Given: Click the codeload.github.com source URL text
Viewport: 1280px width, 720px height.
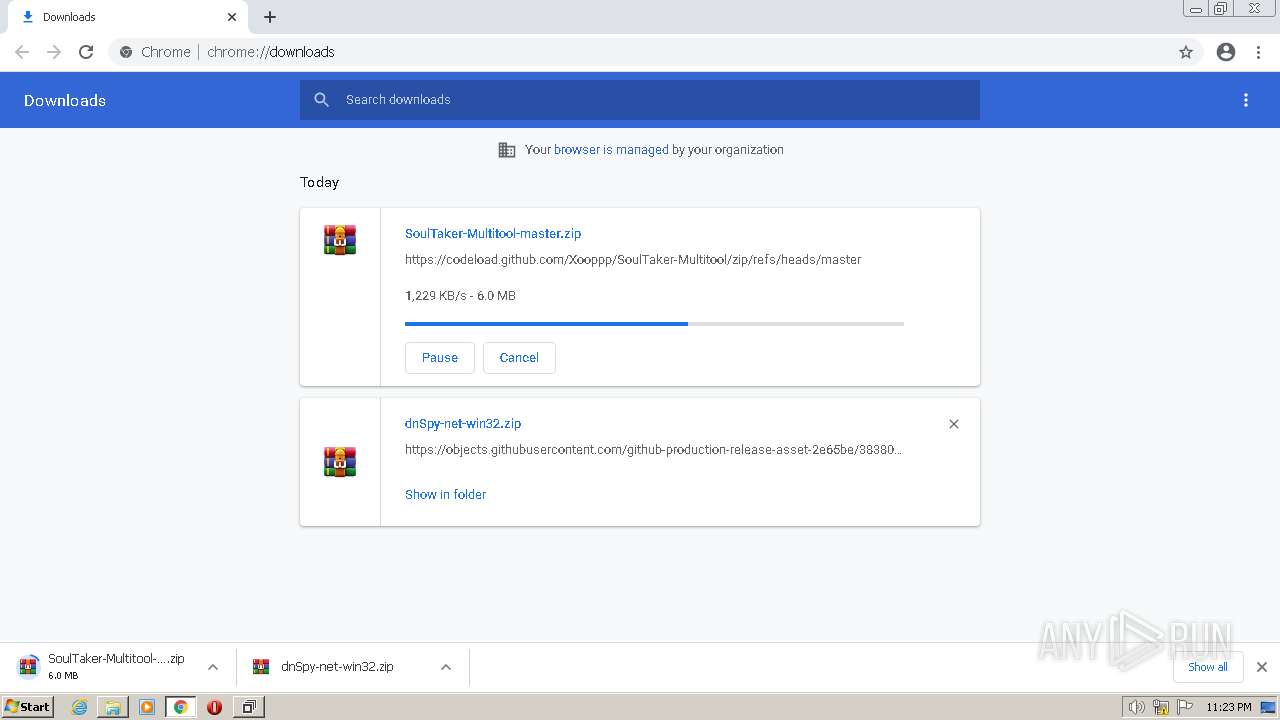Looking at the screenshot, I should [633, 259].
